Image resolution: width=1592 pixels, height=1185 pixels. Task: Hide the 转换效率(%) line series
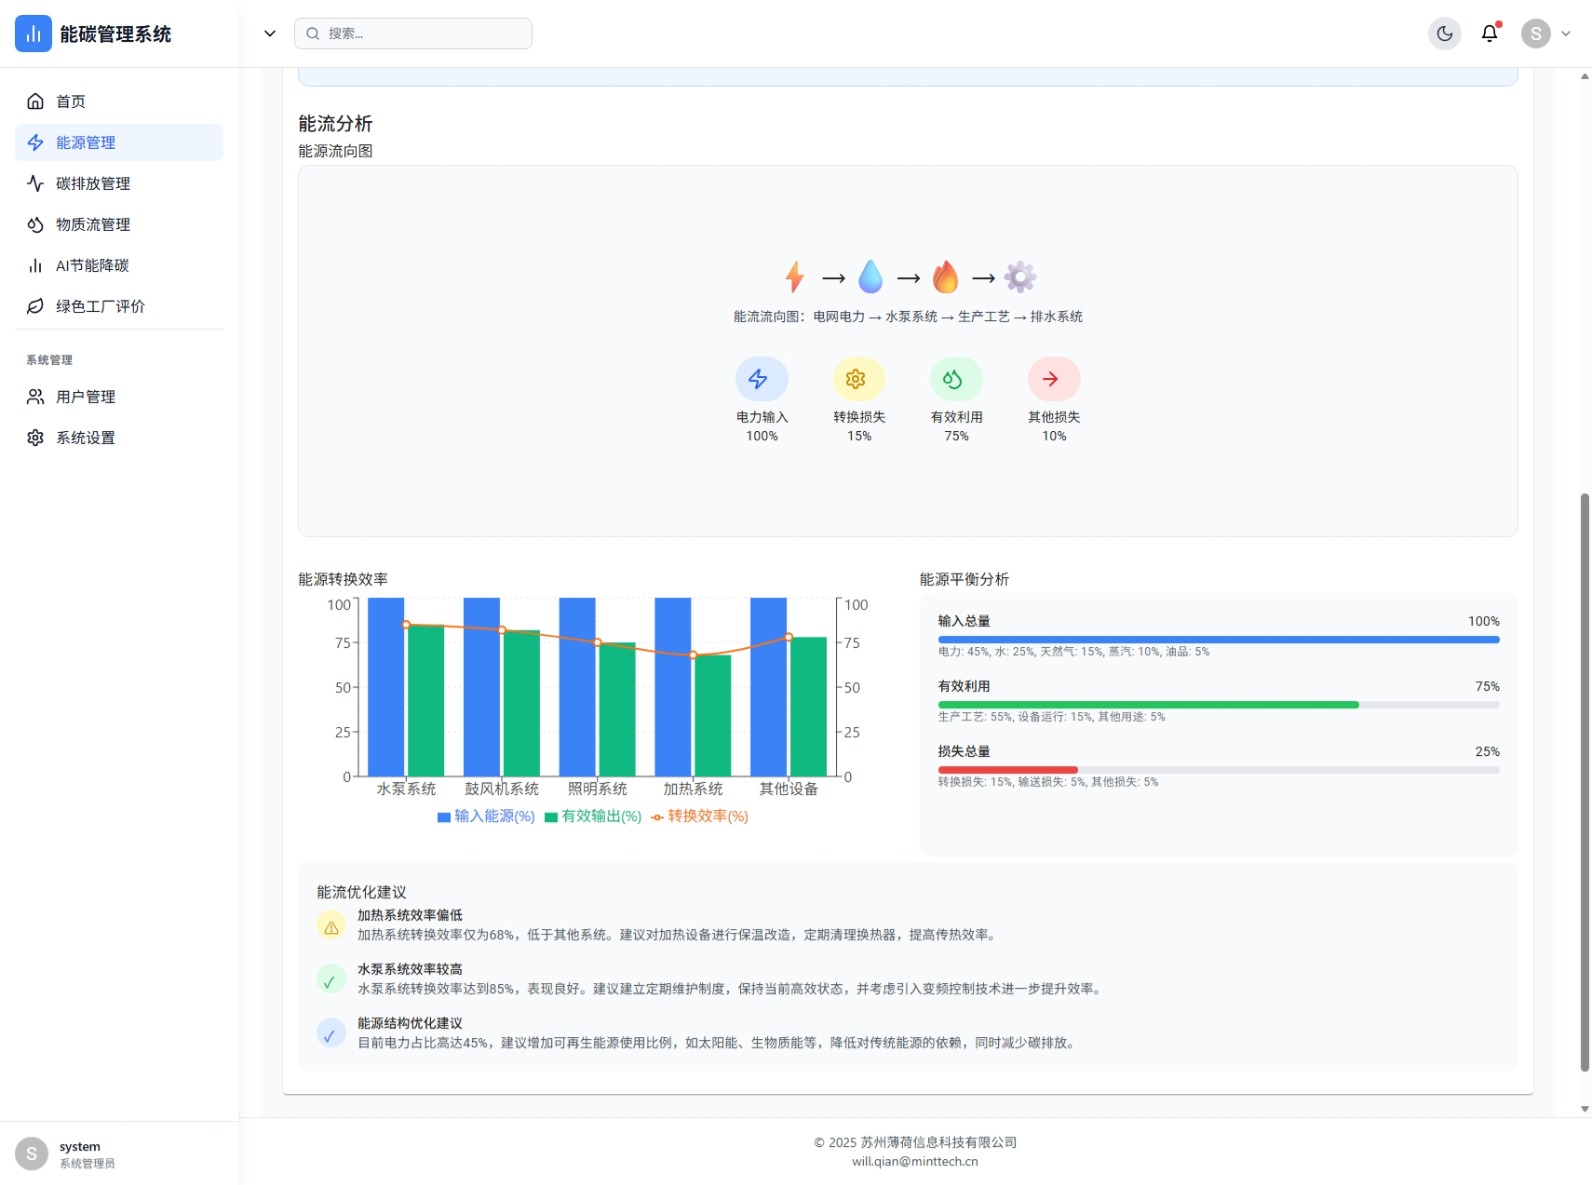point(699,816)
